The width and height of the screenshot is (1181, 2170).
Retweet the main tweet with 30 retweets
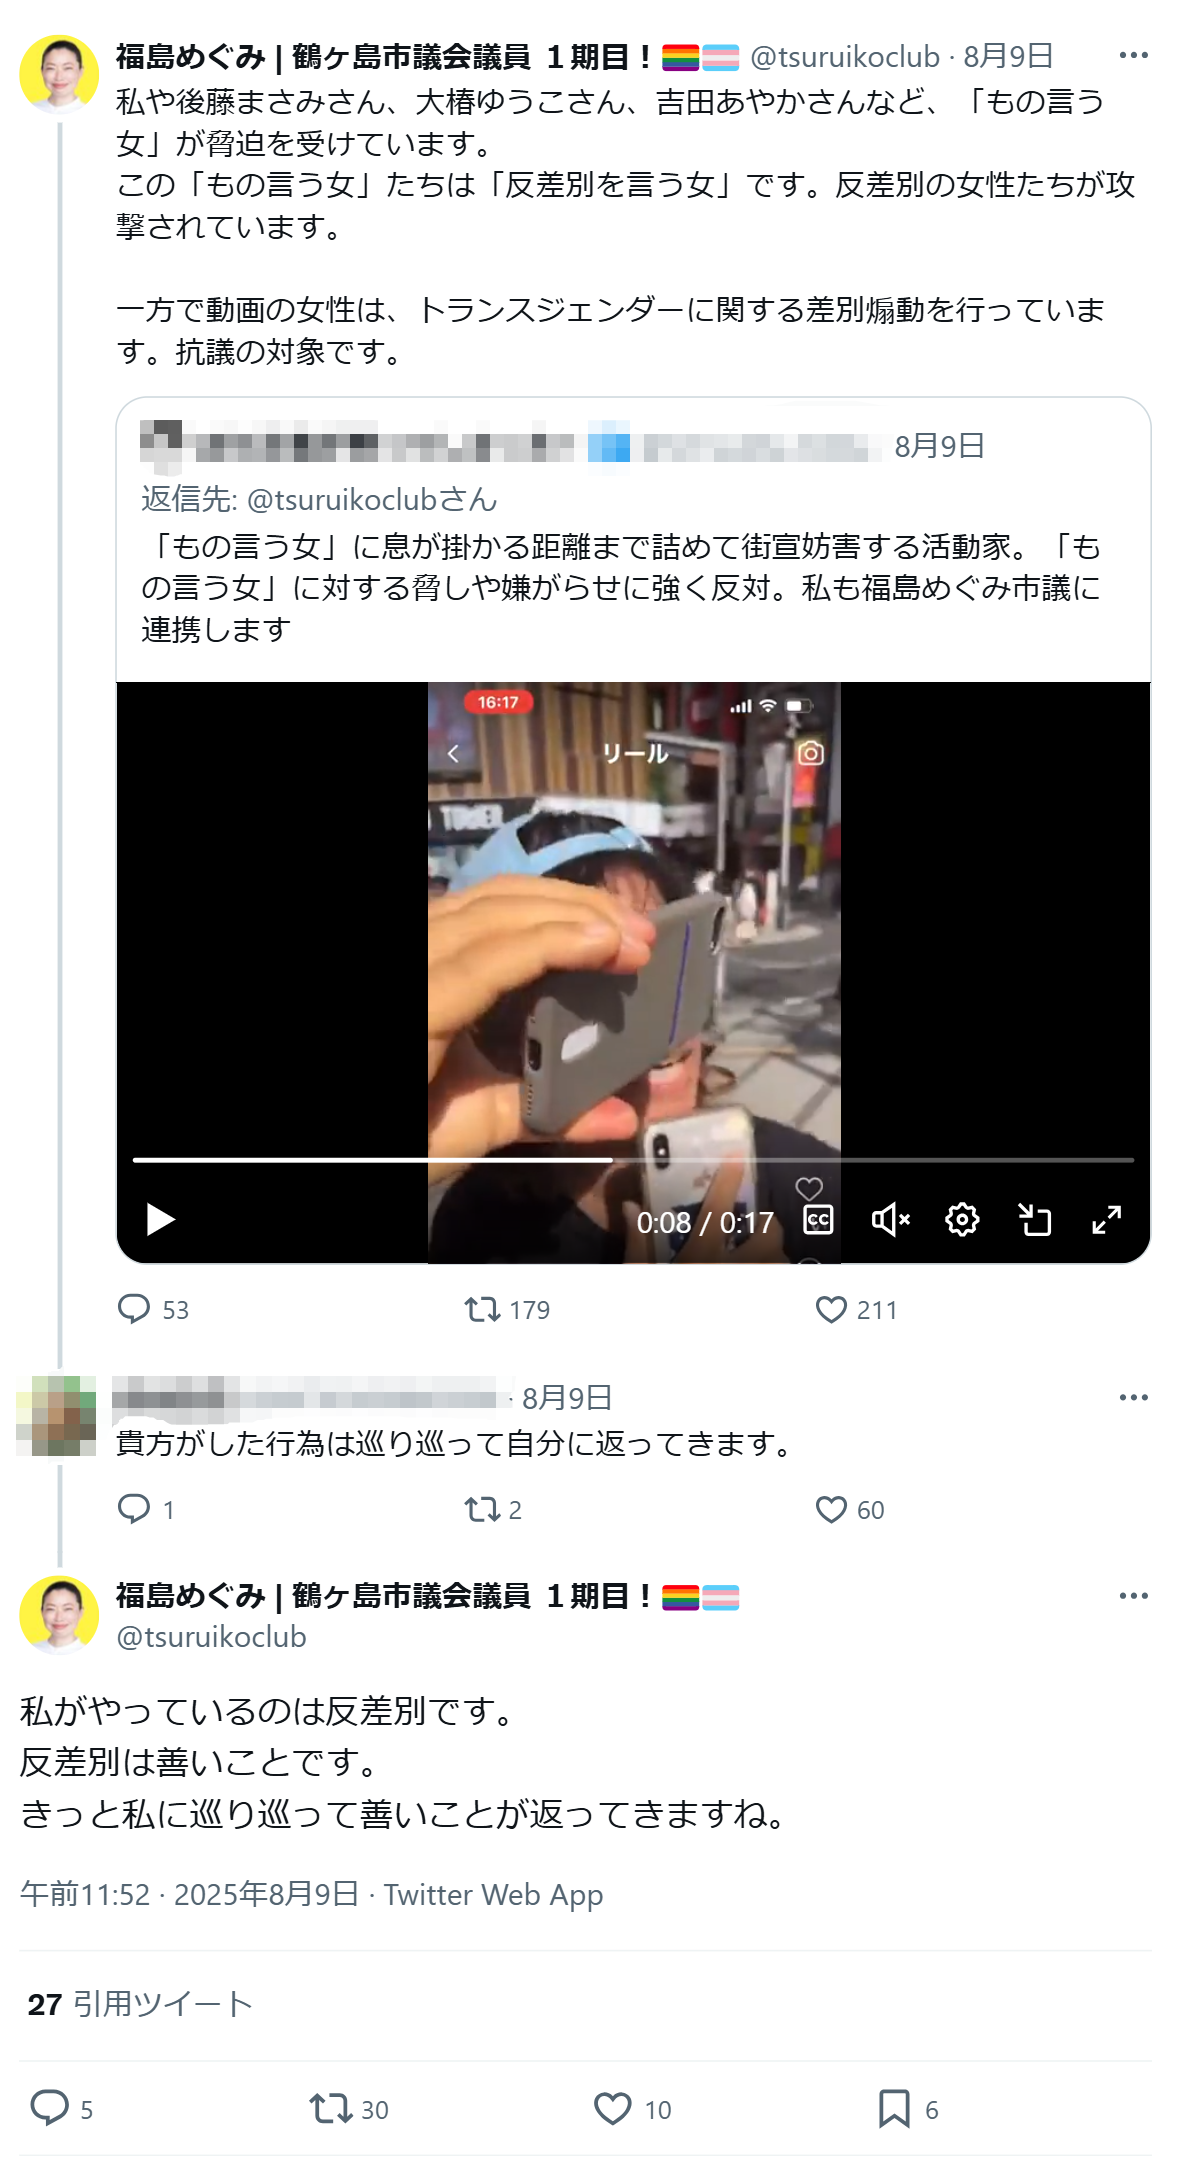click(x=328, y=2109)
